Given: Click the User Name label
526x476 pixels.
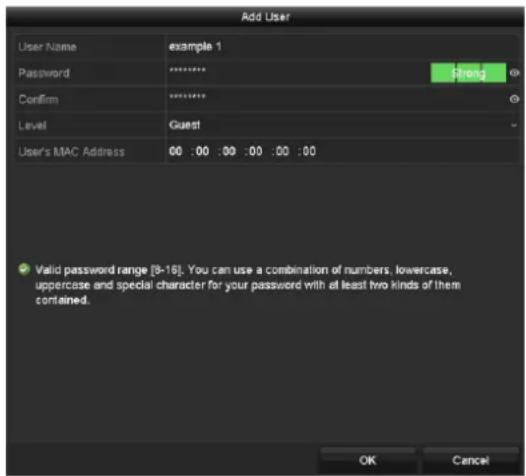Looking at the screenshot, I should pos(47,47).
